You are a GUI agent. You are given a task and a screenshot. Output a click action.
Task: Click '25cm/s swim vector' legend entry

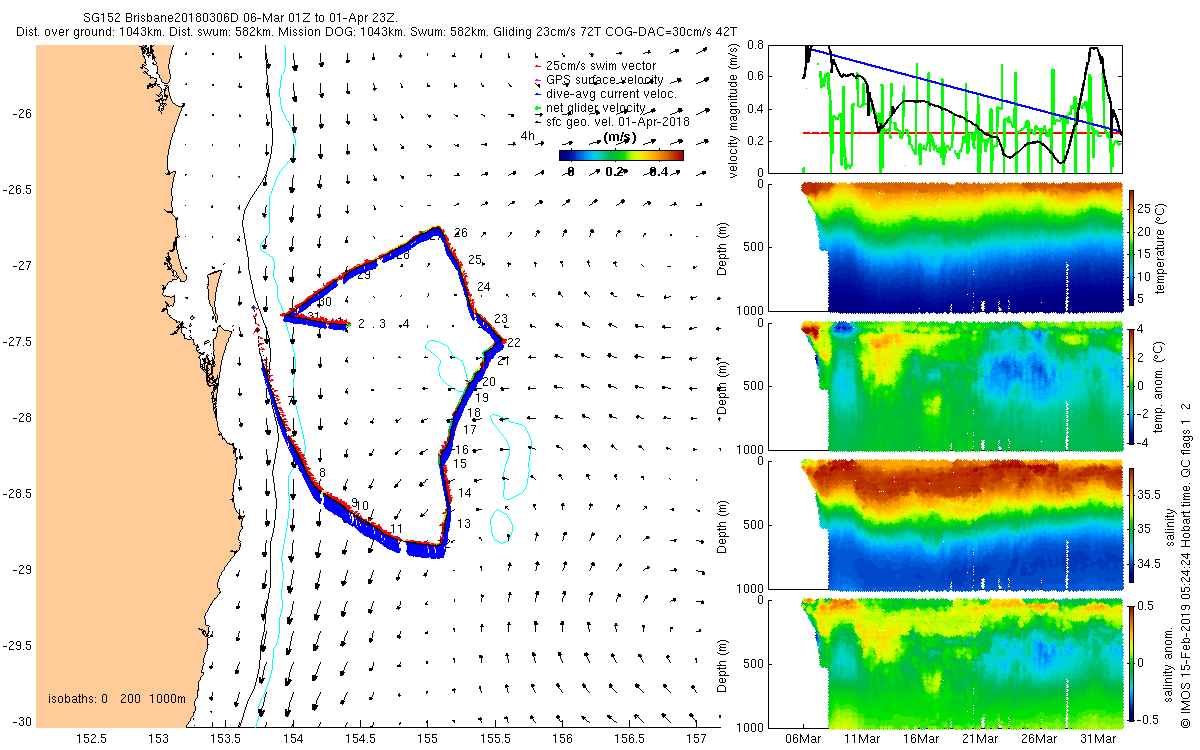(x=601, y=66)
